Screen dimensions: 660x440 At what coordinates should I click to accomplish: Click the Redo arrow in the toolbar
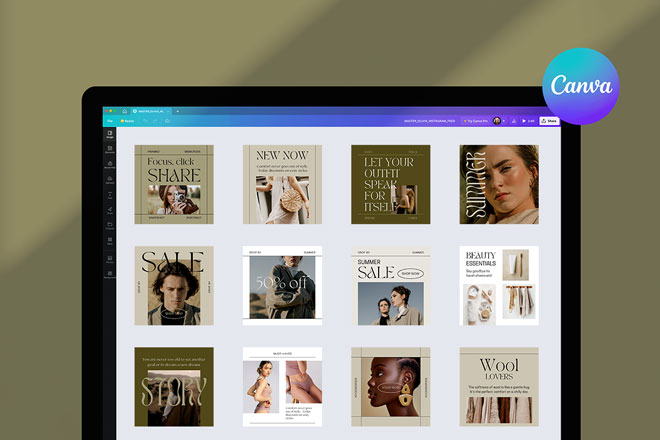coord(155,121)
